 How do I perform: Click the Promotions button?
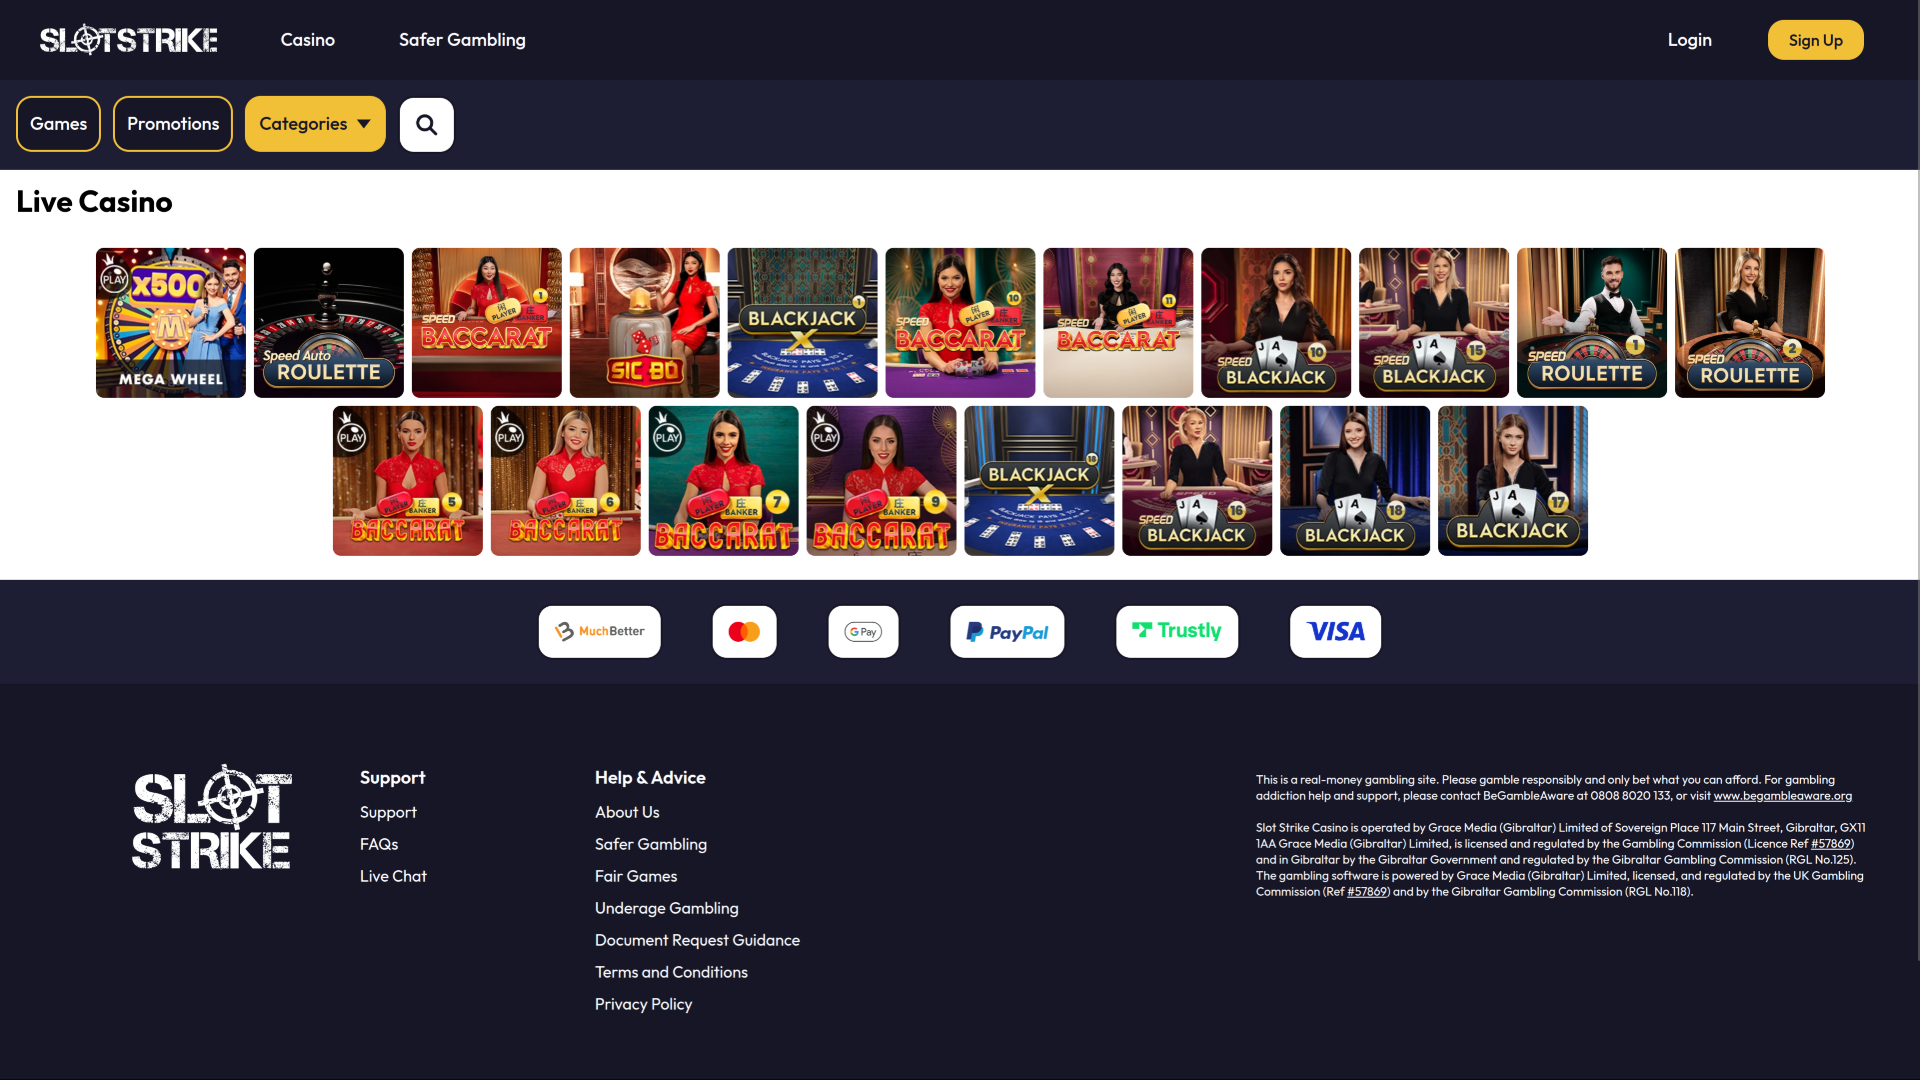coord(172,124)
